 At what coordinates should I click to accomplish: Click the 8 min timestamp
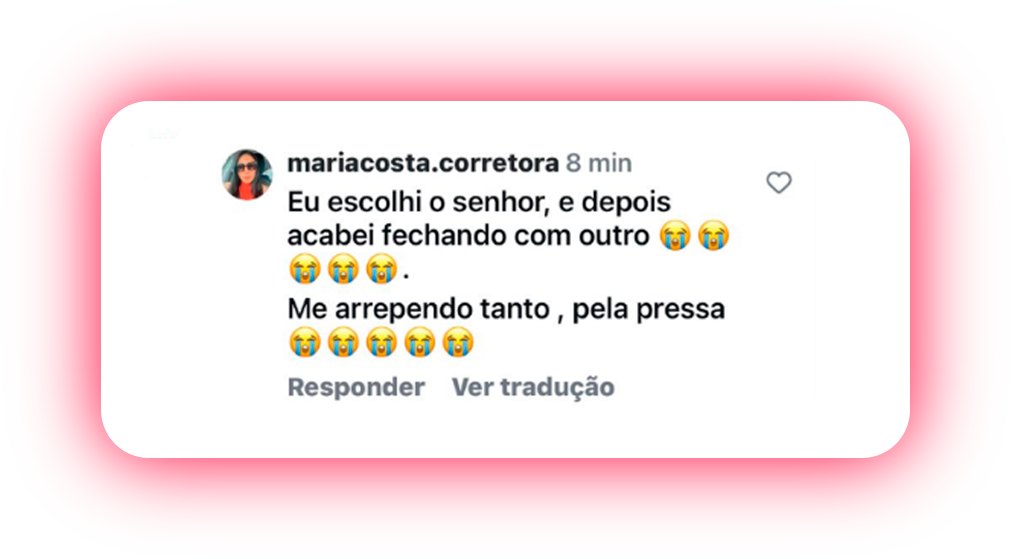[599, 163]
